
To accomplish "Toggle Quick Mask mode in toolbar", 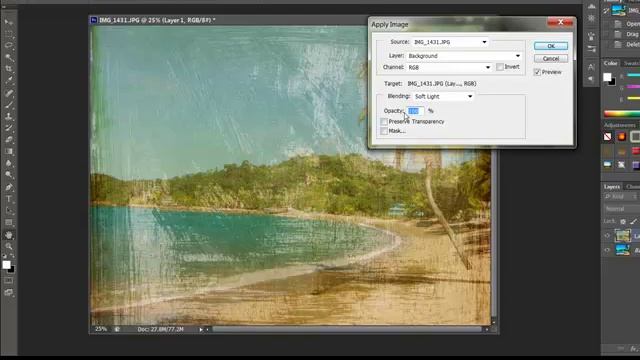I will point(9,281).
